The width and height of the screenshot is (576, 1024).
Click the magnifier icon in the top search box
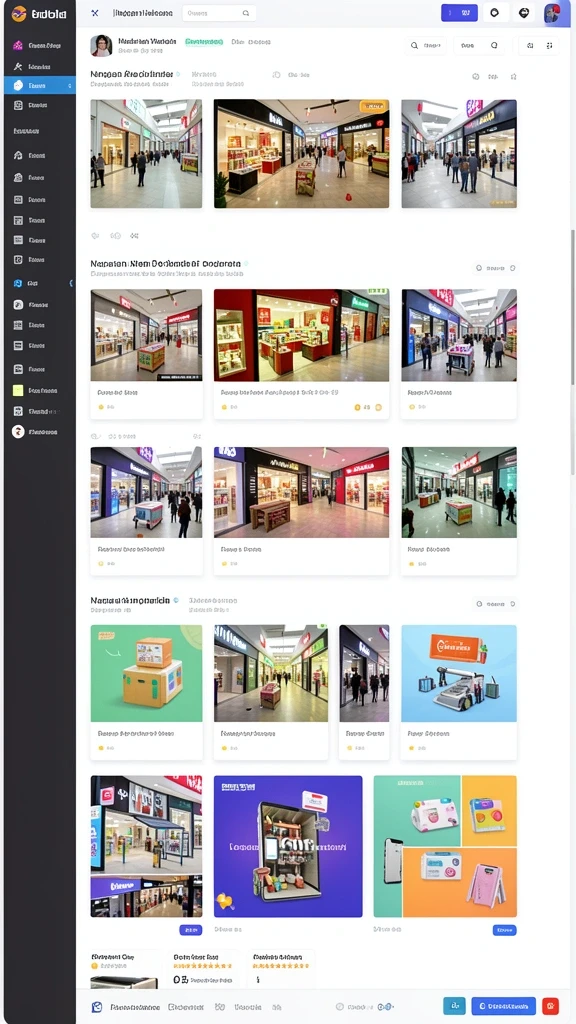click(x=246, y=13)
